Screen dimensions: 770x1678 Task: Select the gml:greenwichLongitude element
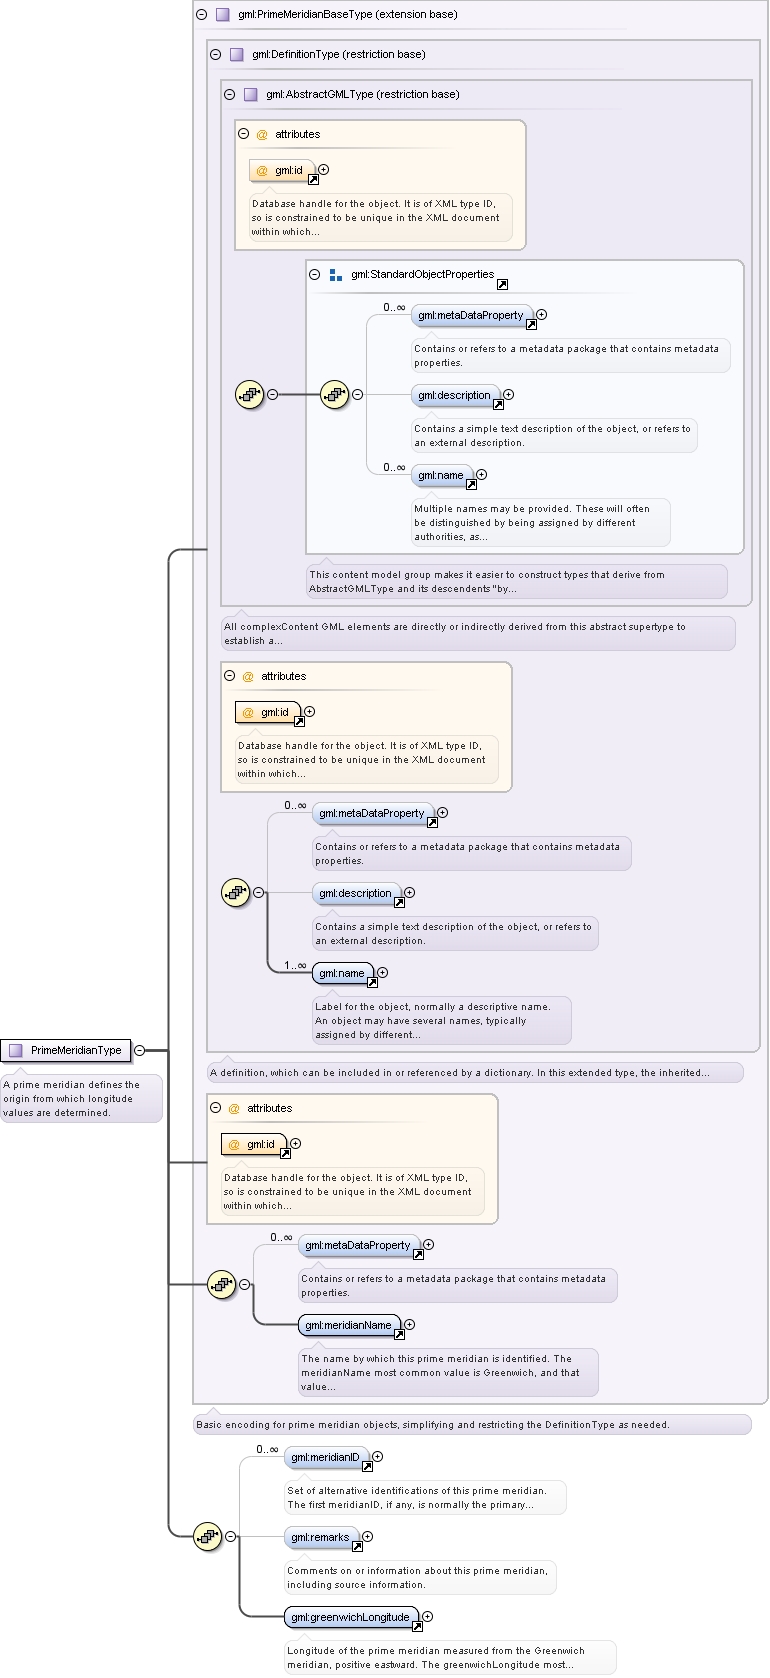352,1617
